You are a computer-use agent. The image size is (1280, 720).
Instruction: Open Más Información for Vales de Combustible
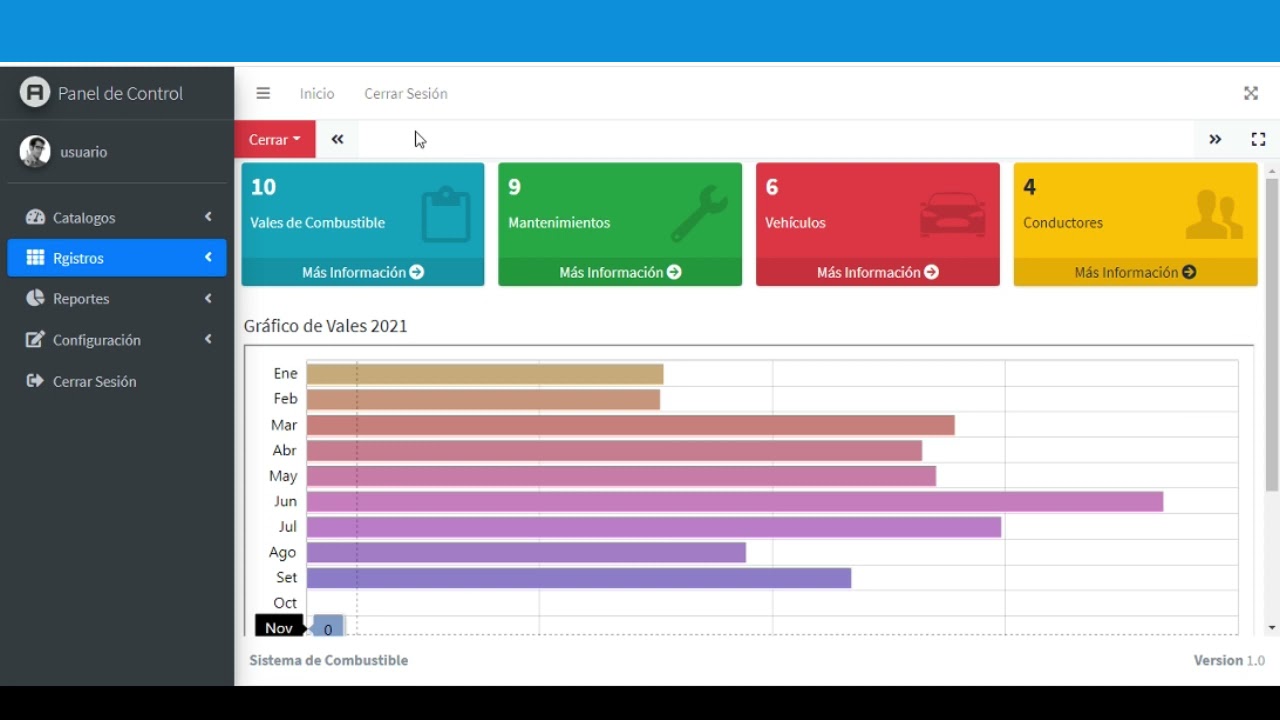coord(363,272)
